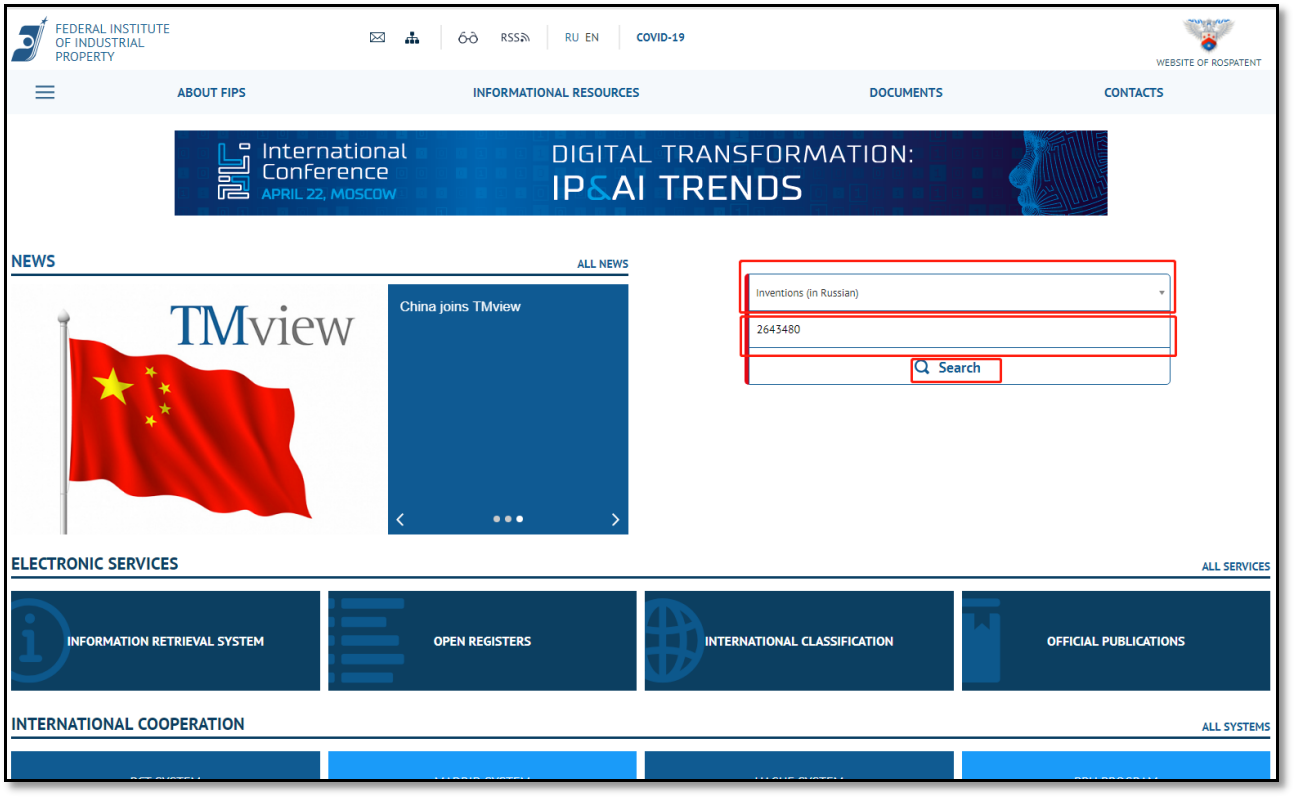Open the RSS feed link
Image resolution: width=1297 pixels, height=799 pixels.
515,38
